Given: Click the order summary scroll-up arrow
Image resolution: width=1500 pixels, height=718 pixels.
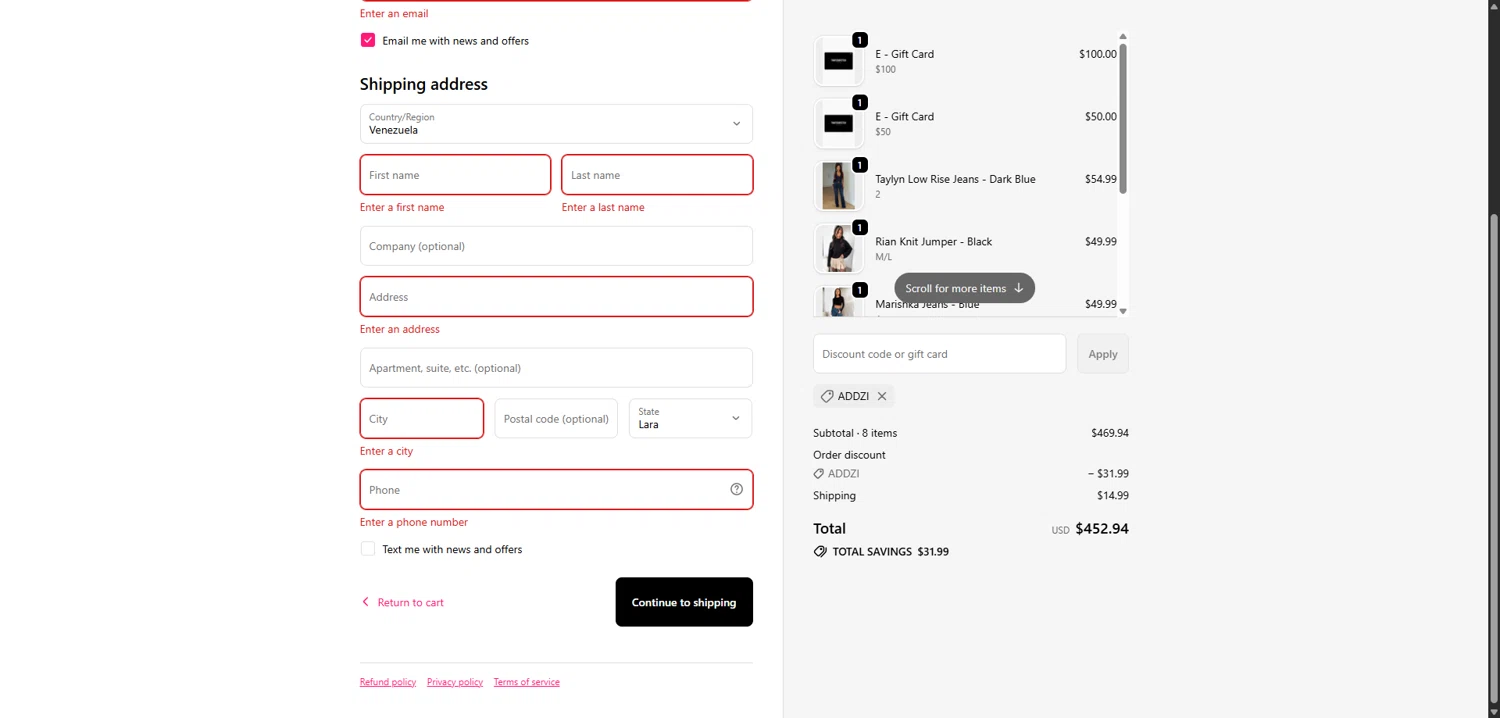Looking at the screenshot, I should pos(1123,37).
